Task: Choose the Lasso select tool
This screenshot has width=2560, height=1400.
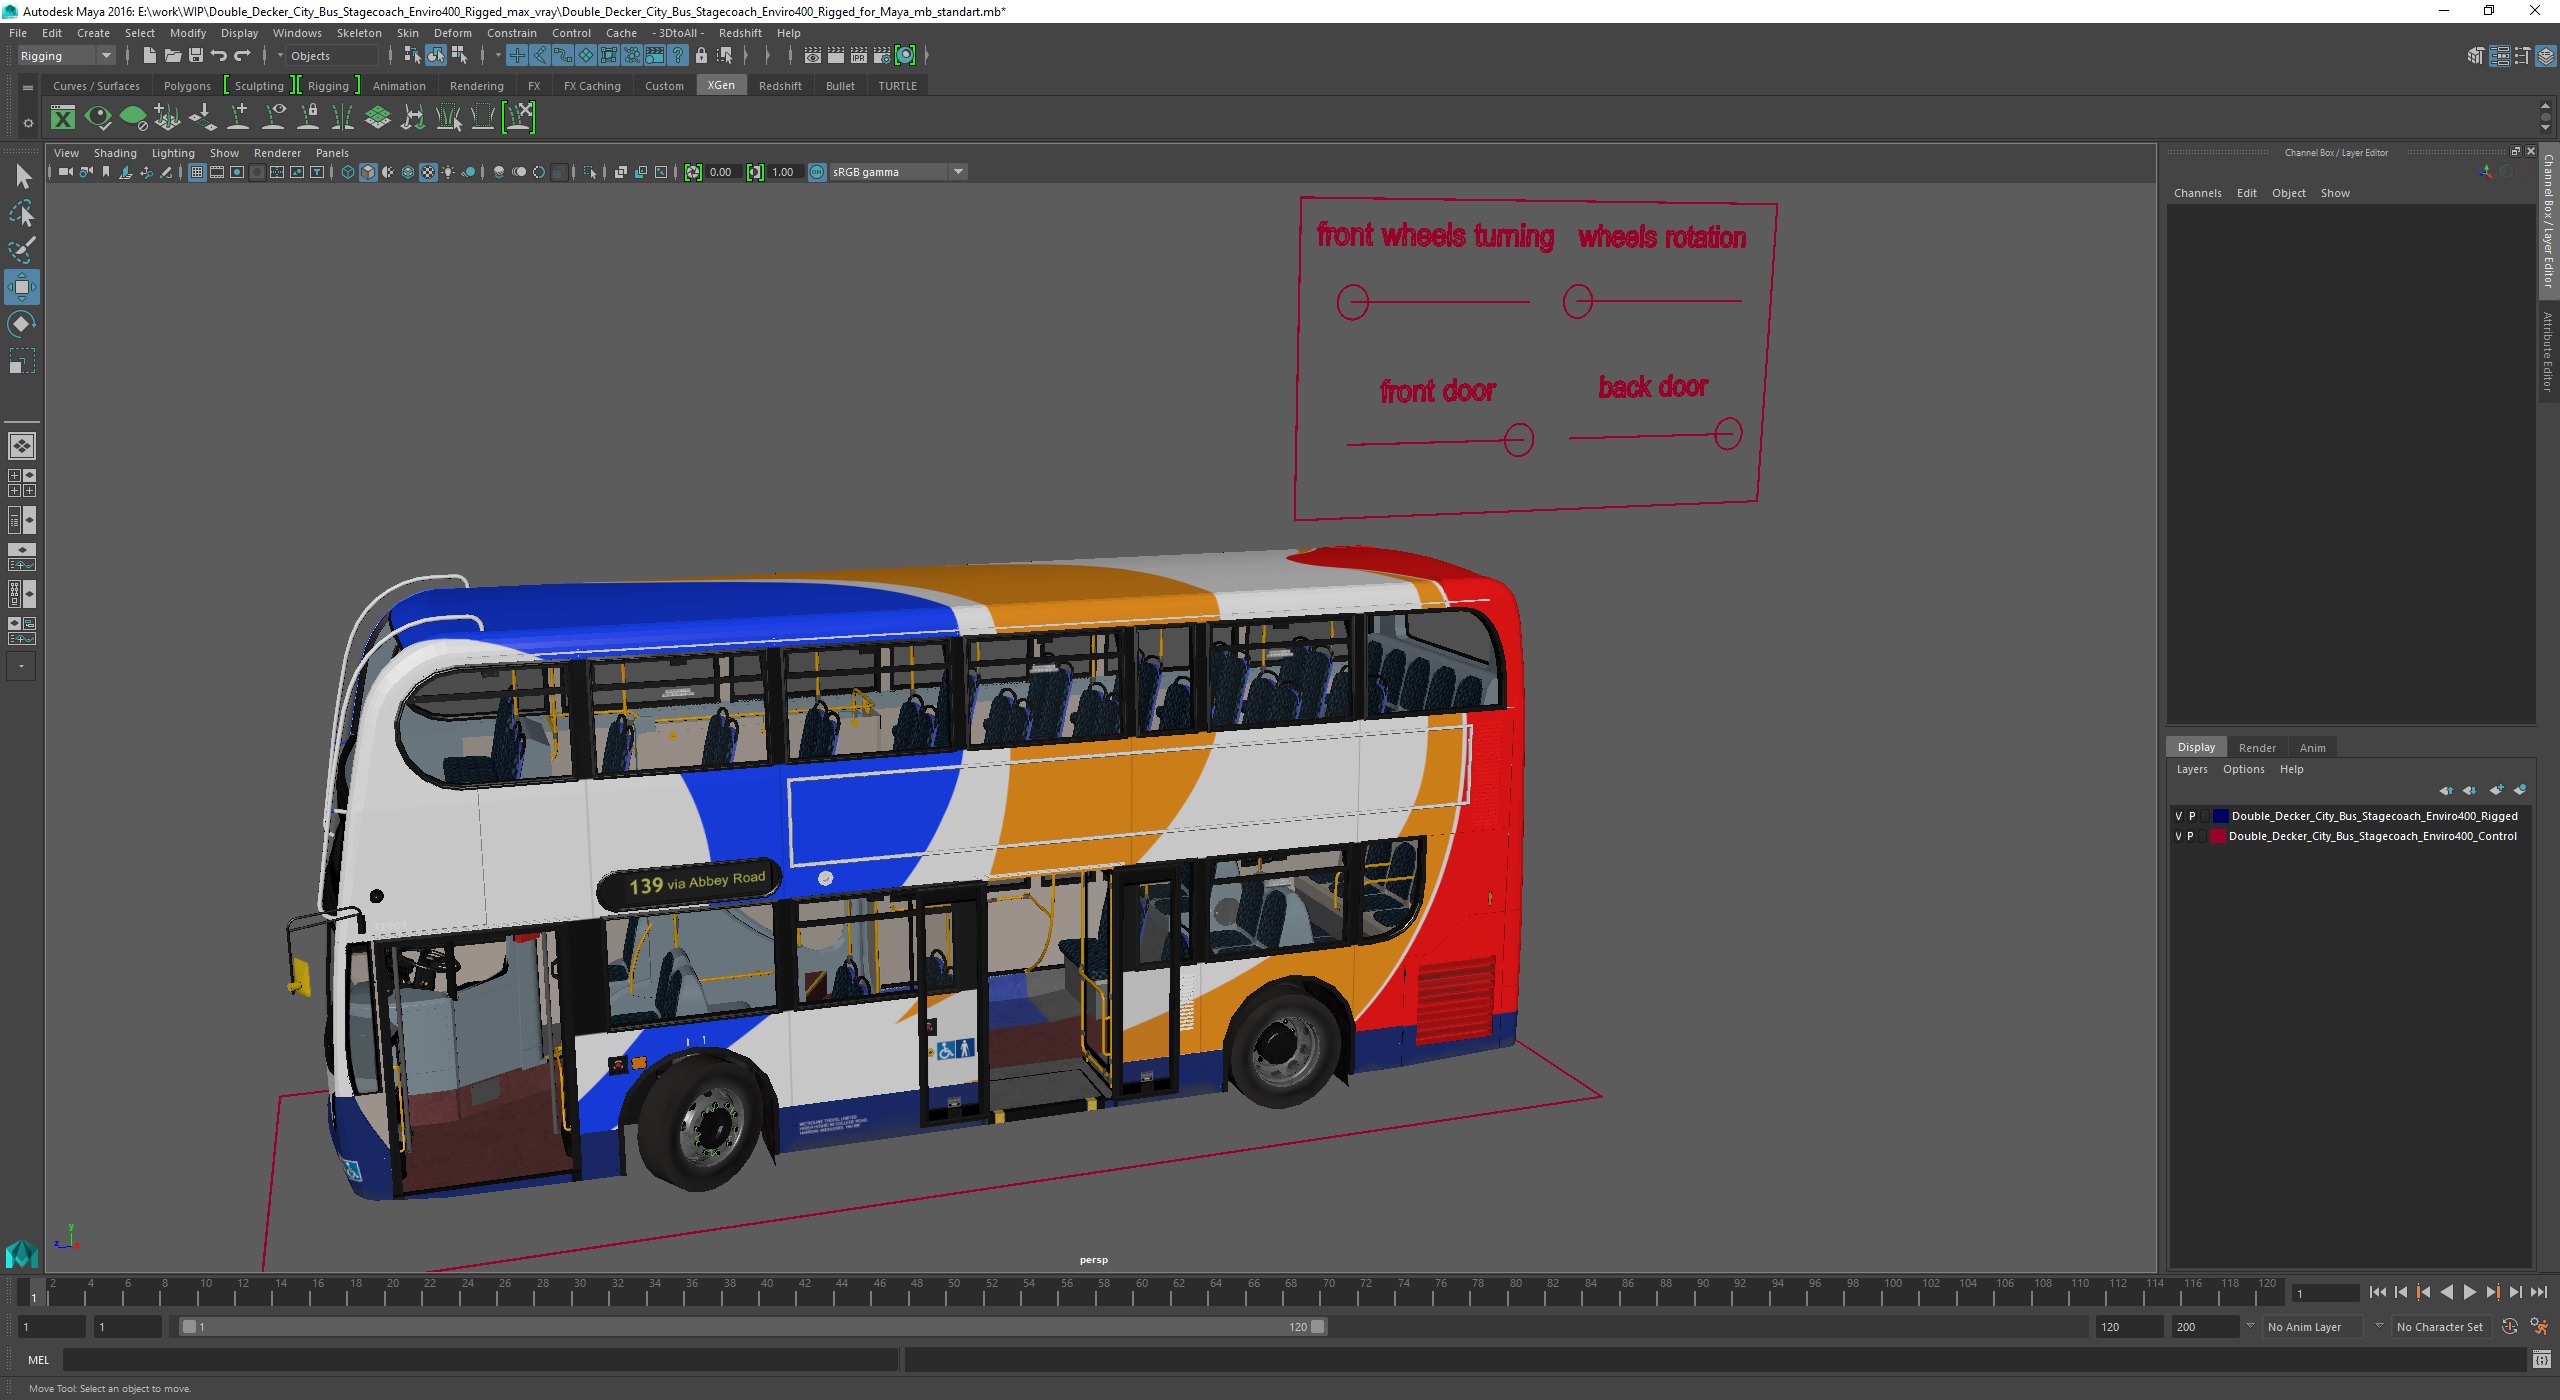Action: 22,214
